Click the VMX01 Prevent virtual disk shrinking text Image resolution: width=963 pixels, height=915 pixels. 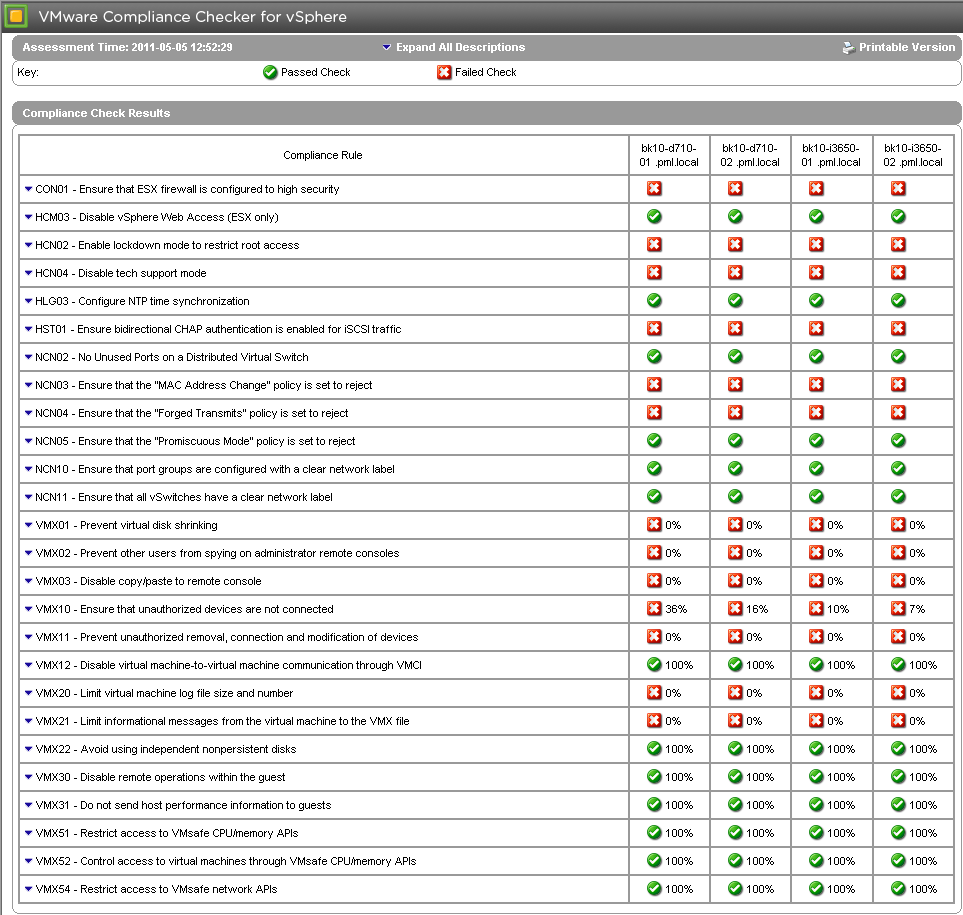(x=126, y=525)
